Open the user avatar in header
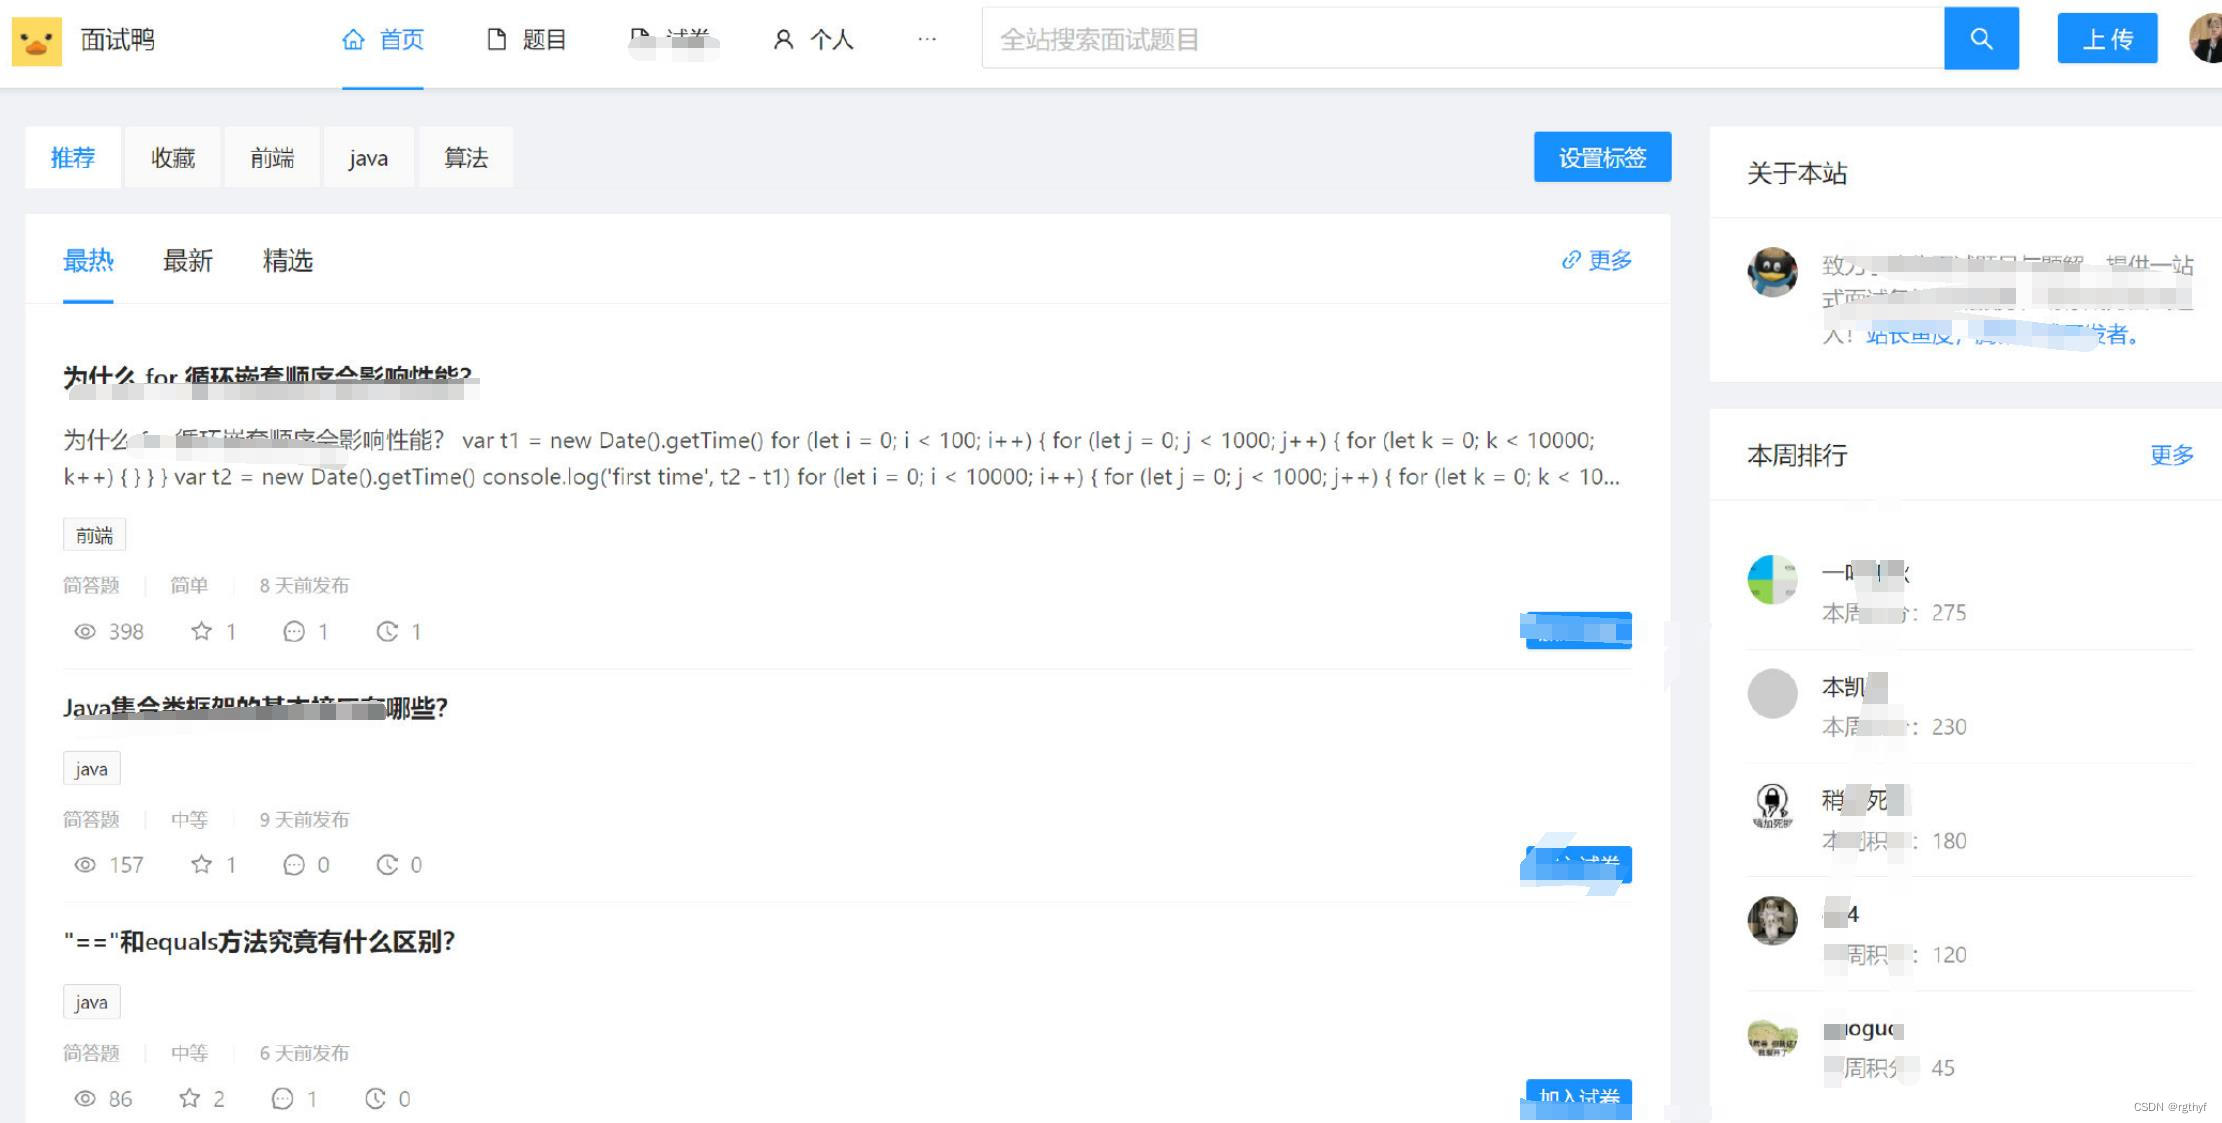This screenshot has height=1123, width=2222. [x=2205, y=39]
